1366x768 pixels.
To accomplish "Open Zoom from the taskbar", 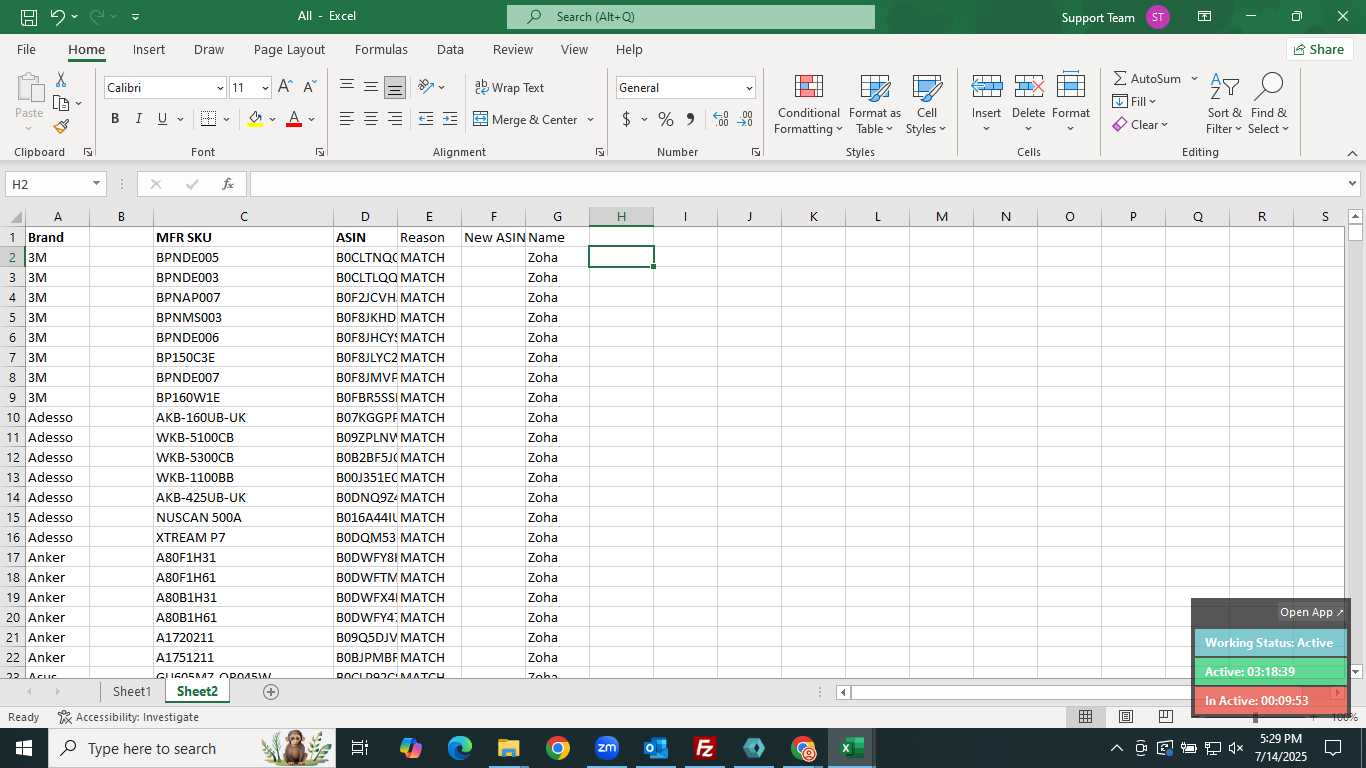I will (x=606, y=748).
